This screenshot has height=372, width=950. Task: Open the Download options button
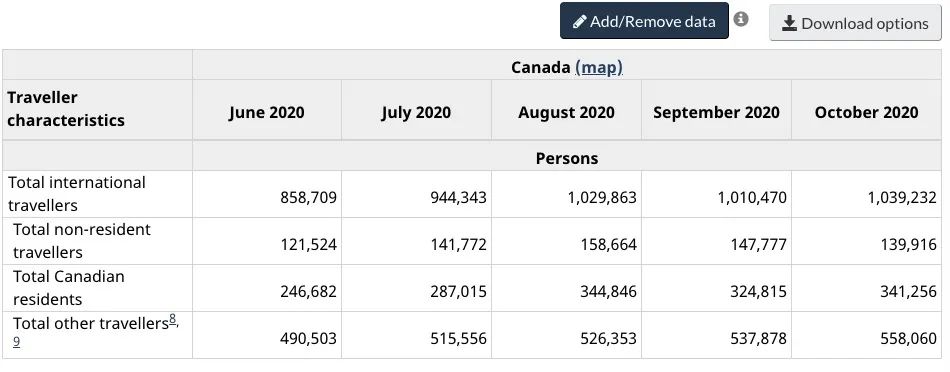coord(855,23)
